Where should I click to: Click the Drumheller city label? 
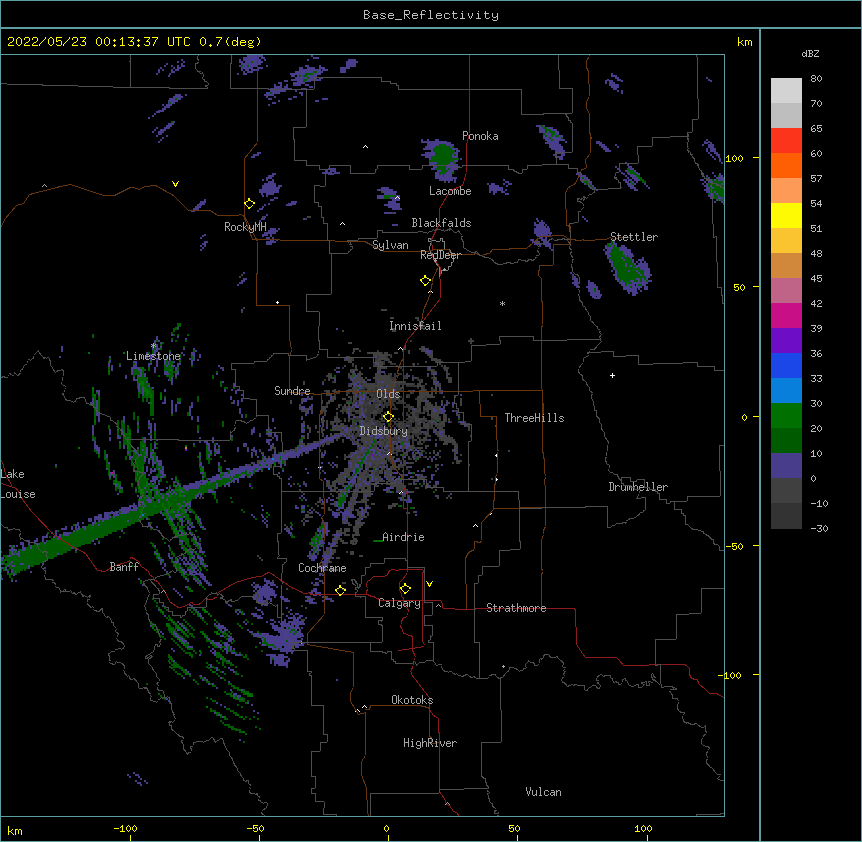coord(638,487)
